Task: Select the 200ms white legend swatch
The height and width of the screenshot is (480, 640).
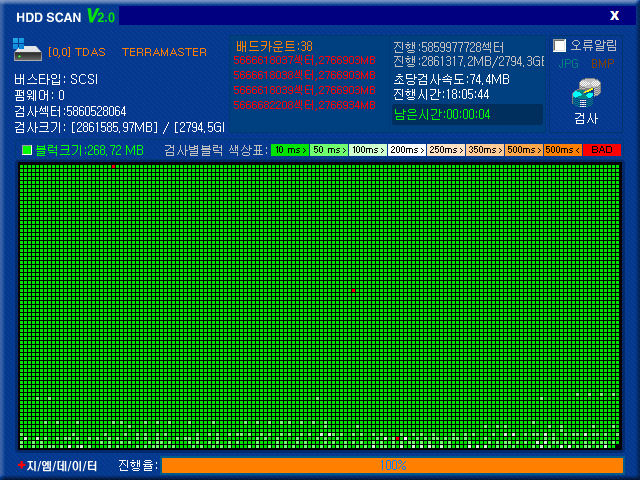Action: click(x=407, y=150)
